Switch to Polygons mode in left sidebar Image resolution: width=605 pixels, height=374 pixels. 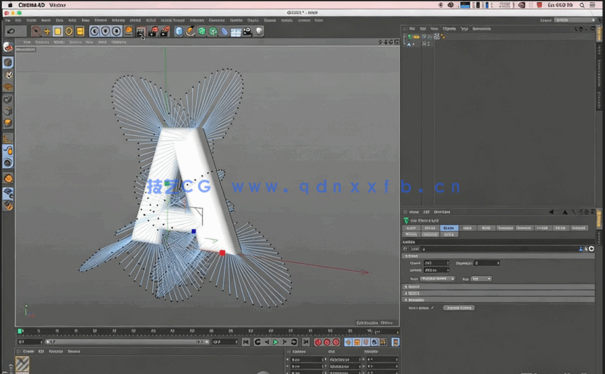tap(8, 123)
